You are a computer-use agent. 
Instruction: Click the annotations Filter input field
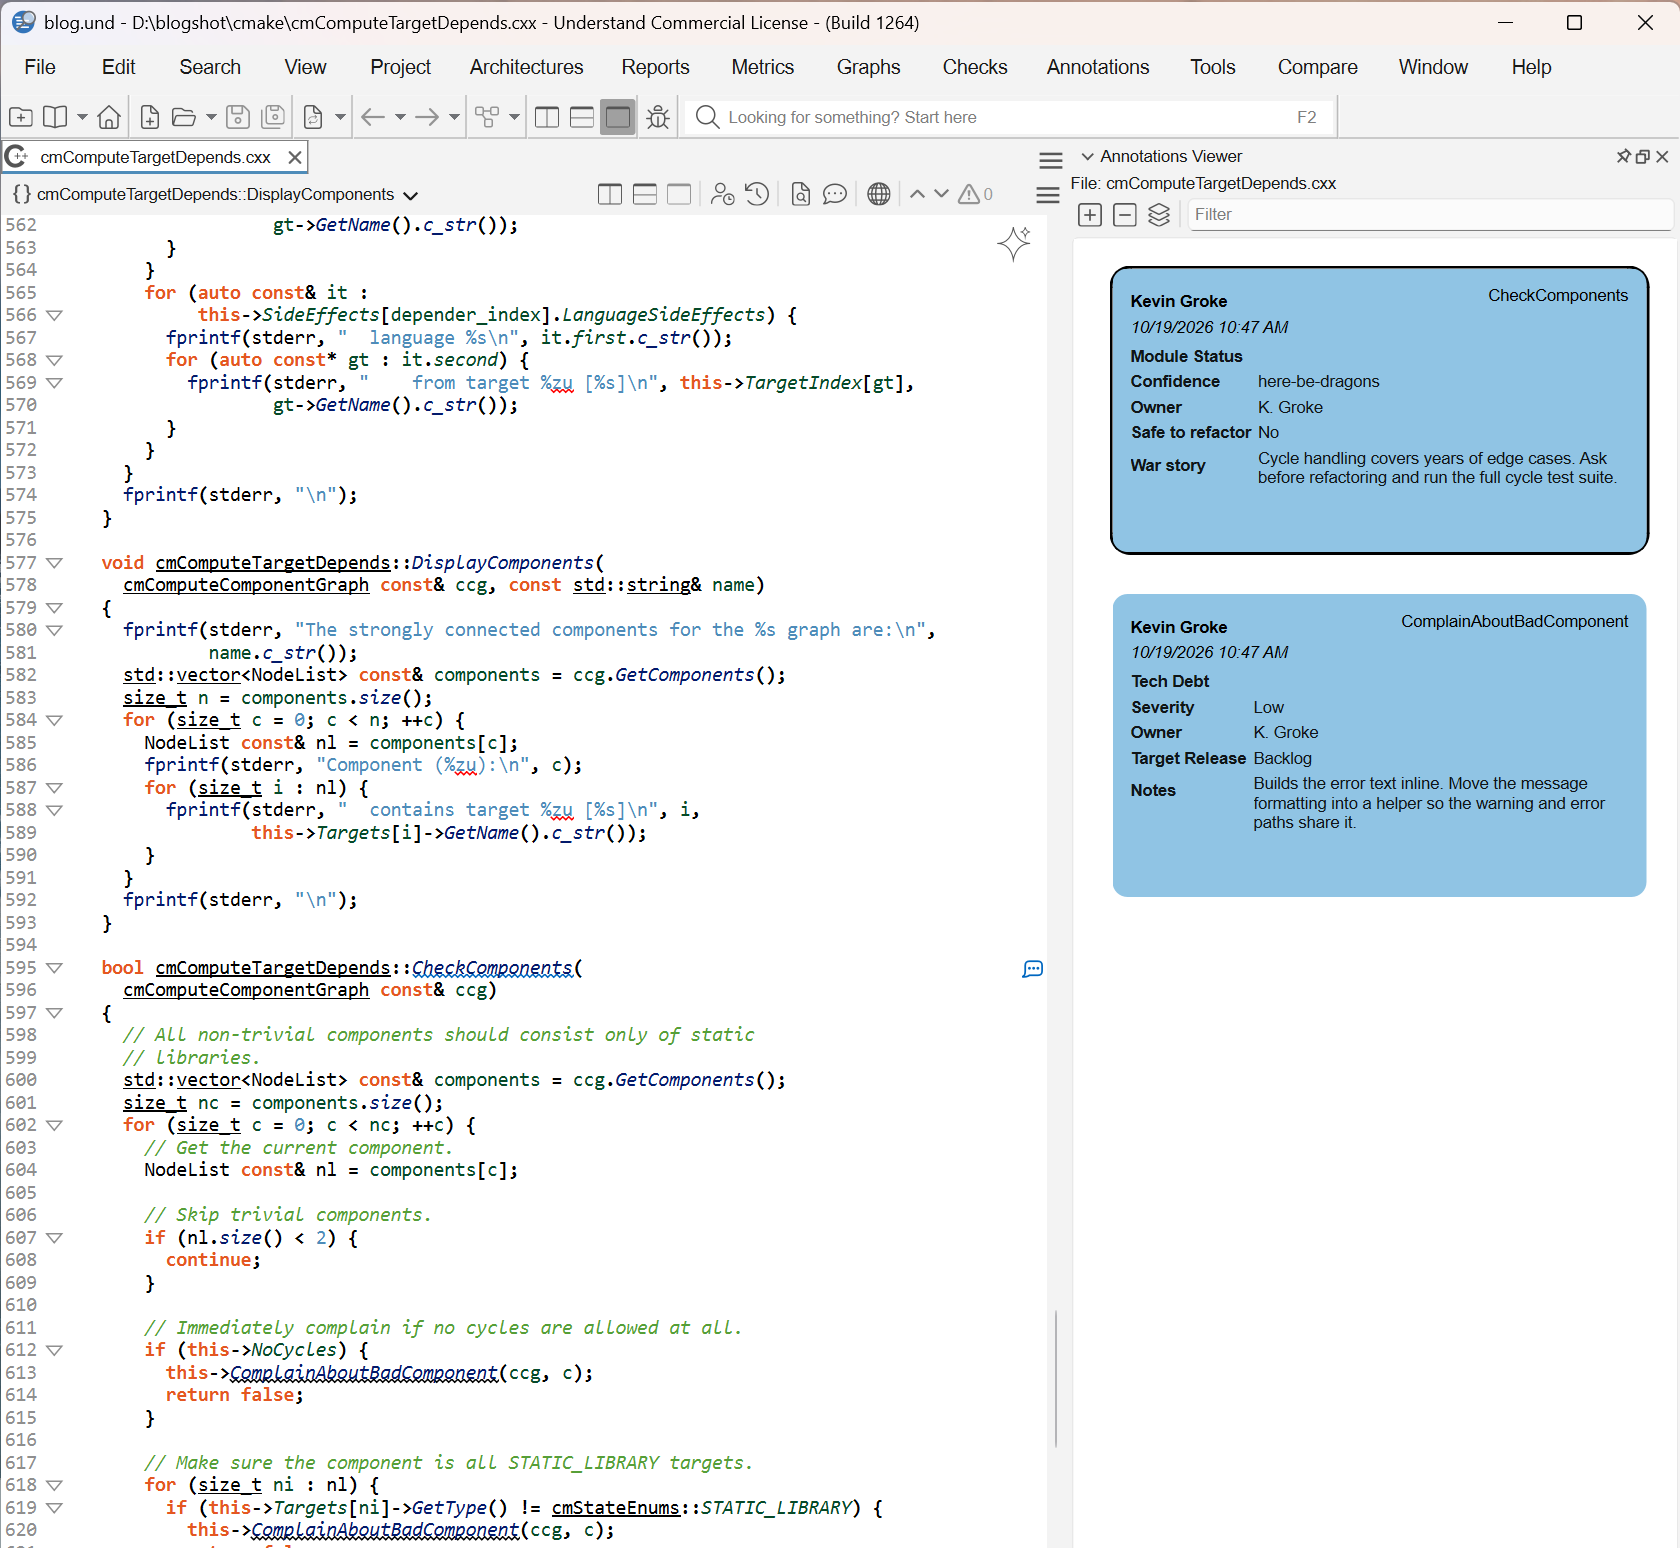tap(1430, 214)
